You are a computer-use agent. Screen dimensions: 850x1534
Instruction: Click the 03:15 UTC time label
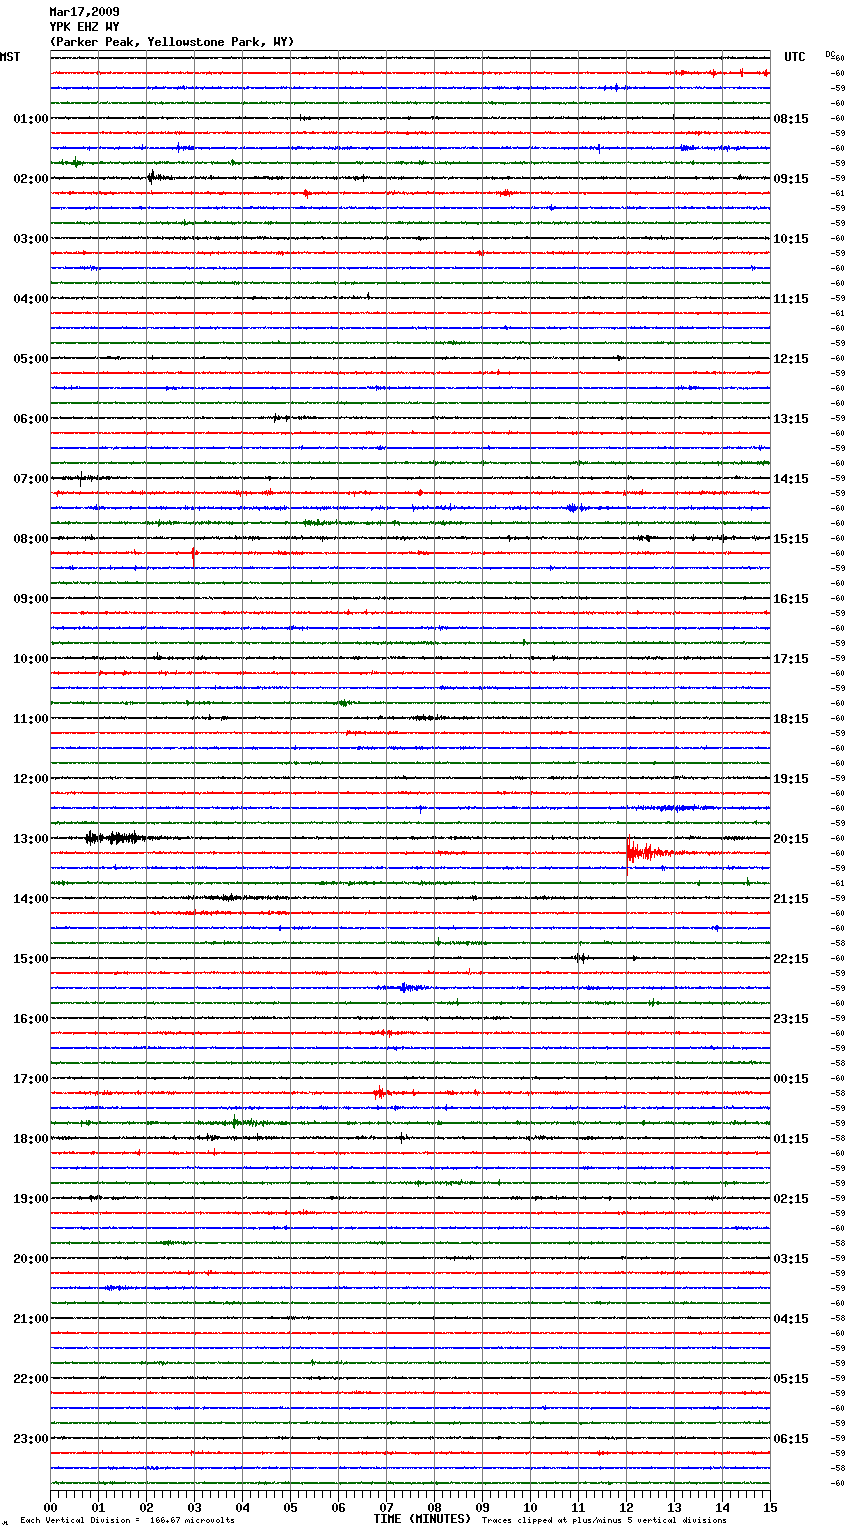(791, 1259)
